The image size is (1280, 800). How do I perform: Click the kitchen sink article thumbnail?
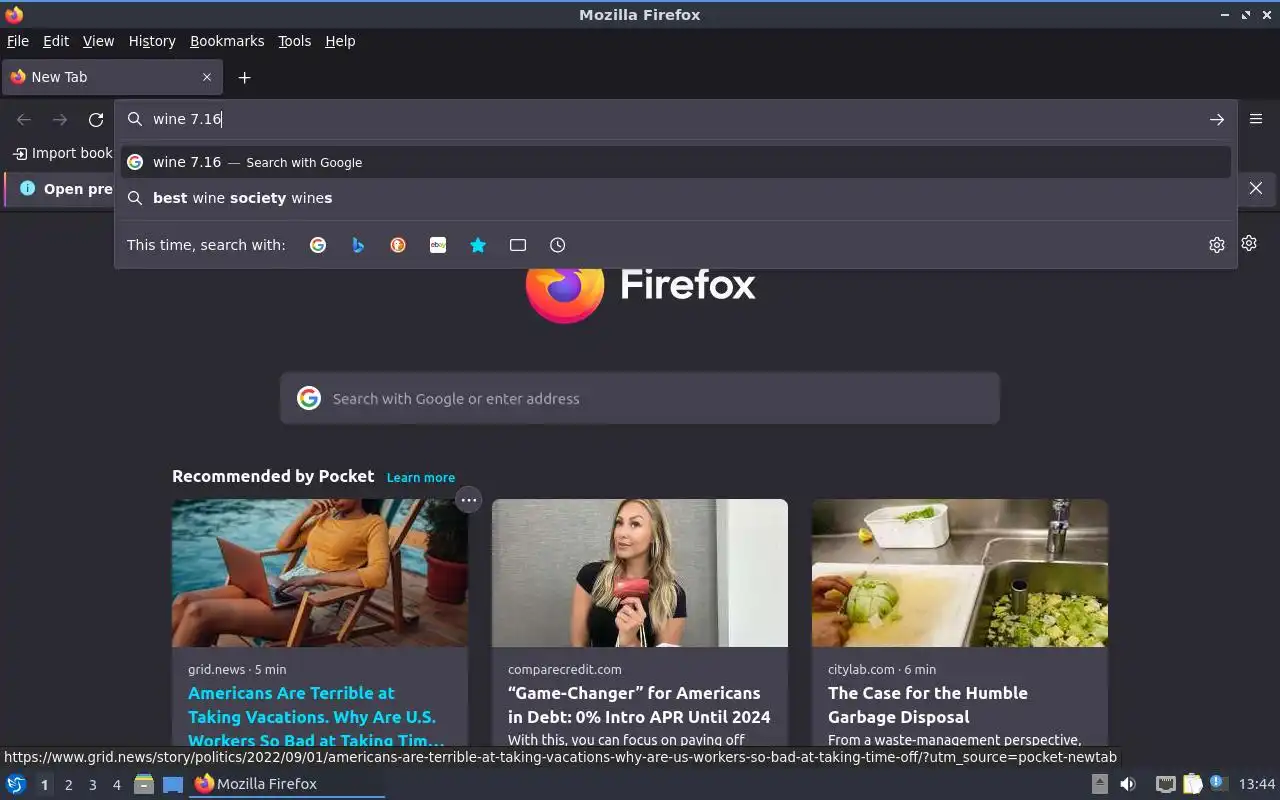click(x=960, y=573)
